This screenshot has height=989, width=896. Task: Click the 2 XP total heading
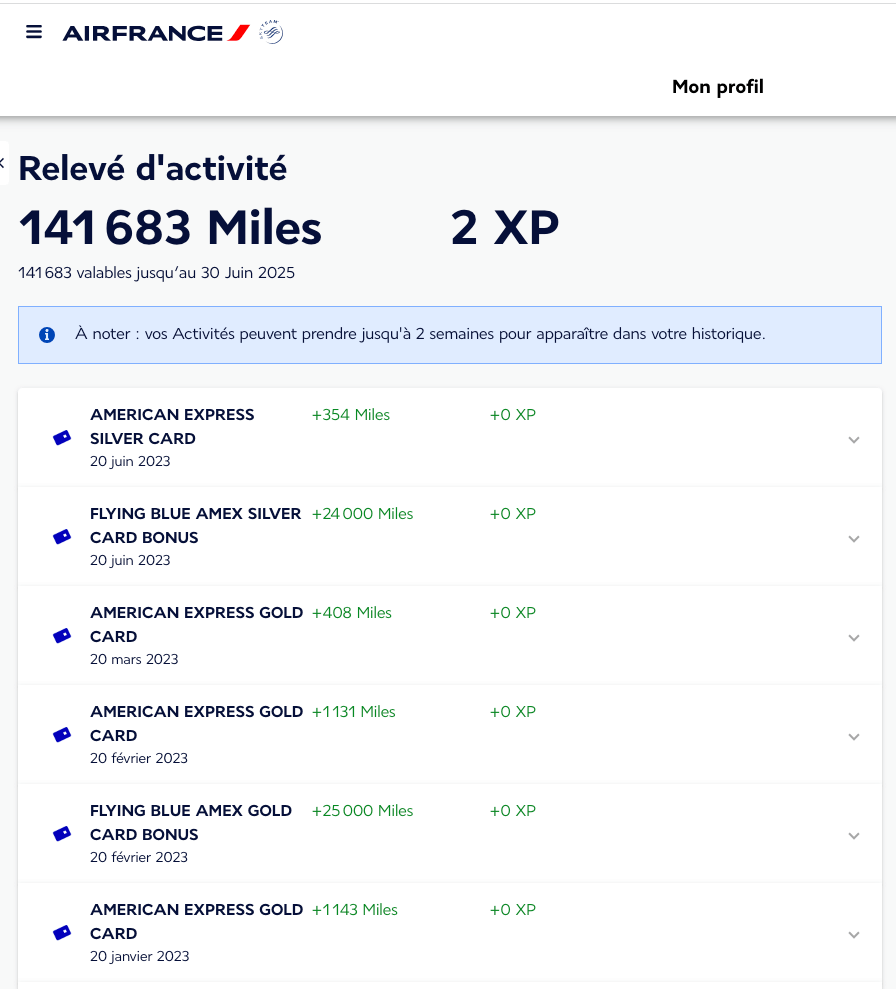[504, 228]
